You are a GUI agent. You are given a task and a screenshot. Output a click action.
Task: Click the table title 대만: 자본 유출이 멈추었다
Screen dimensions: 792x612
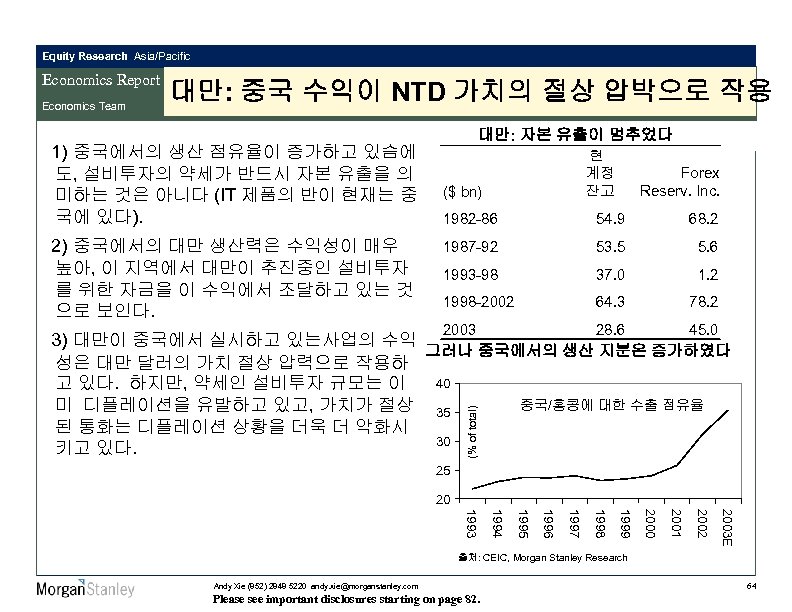[575, 134]
